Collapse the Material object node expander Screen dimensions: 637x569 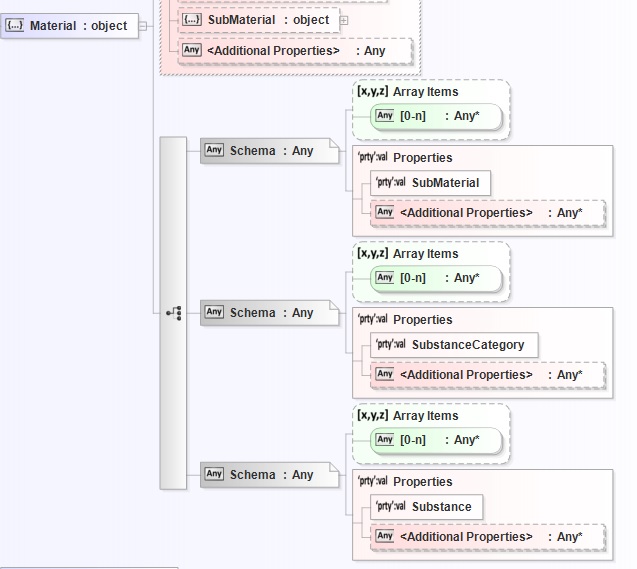tap(145, 25)
